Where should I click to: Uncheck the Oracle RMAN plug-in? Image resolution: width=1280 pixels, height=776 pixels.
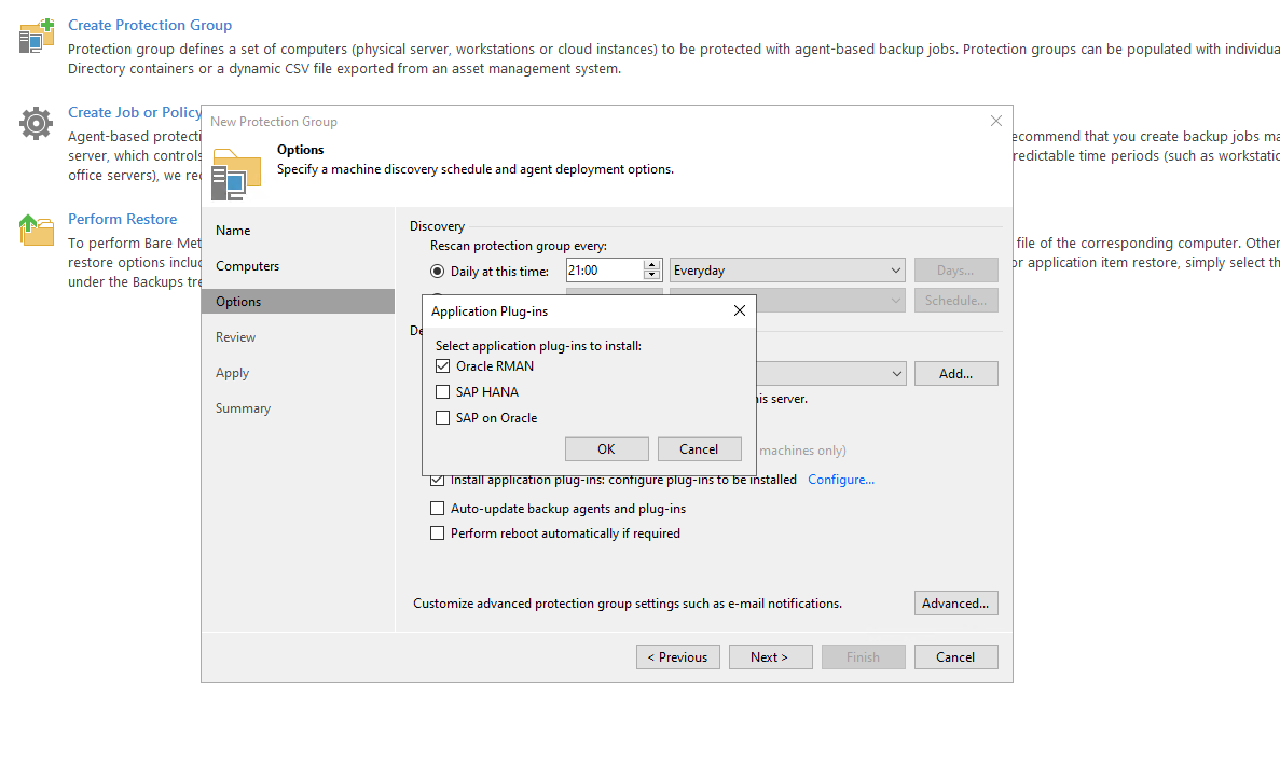point(443,366)
